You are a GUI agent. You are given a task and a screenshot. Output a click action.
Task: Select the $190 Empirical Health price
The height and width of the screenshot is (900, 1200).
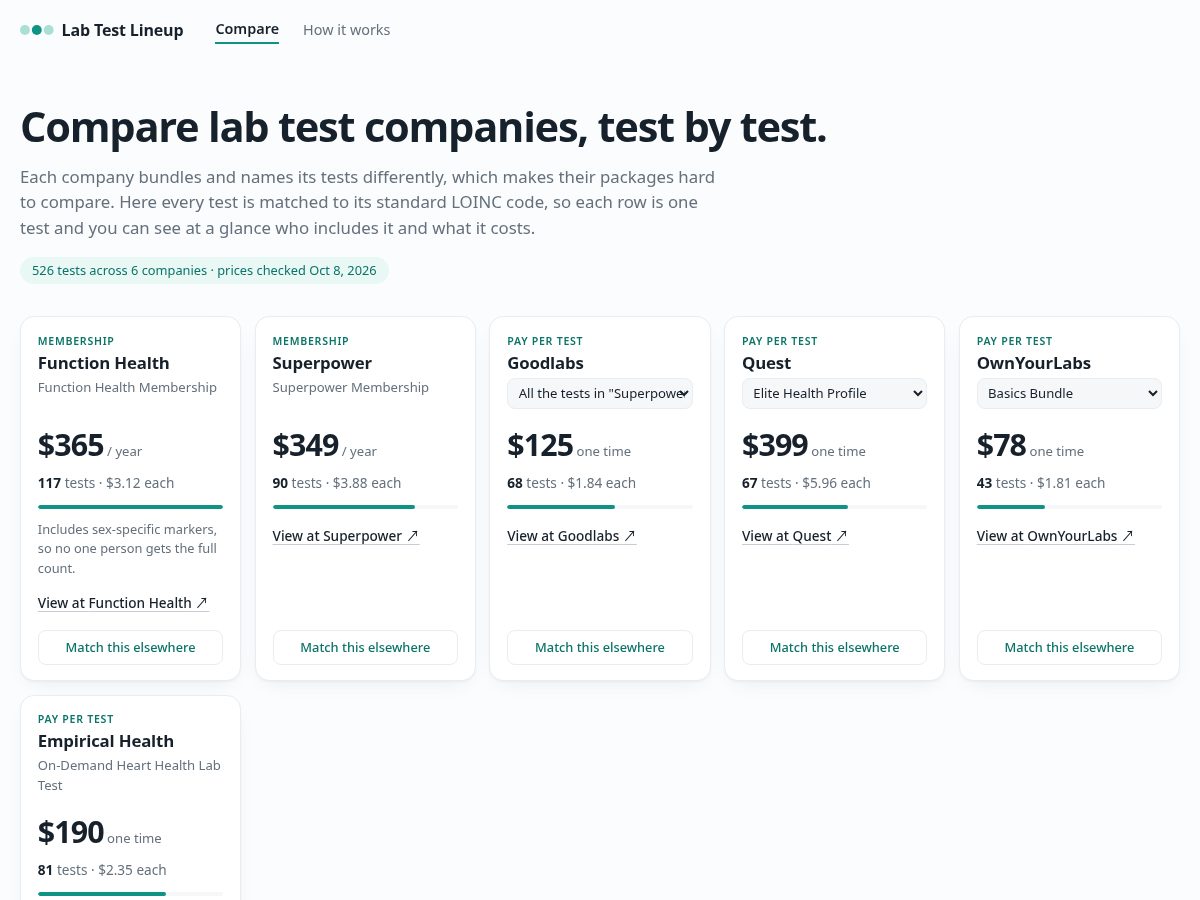click(x=71, y=832)
